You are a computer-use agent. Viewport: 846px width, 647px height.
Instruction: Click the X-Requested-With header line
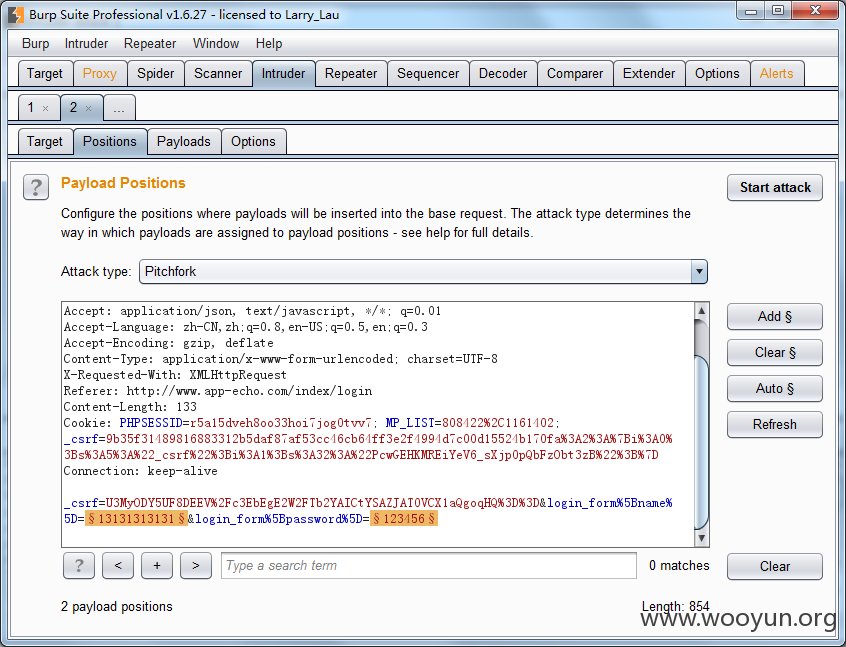pyautogui.click(x=175, y=375)
